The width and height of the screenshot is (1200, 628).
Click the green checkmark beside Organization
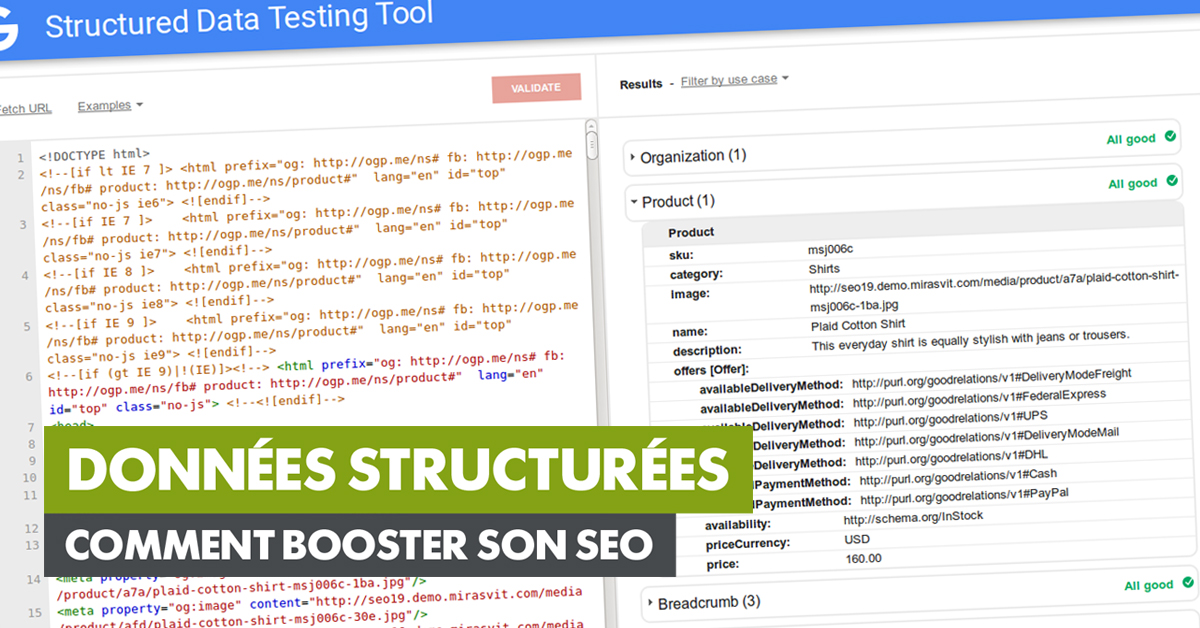point(1170,136)
